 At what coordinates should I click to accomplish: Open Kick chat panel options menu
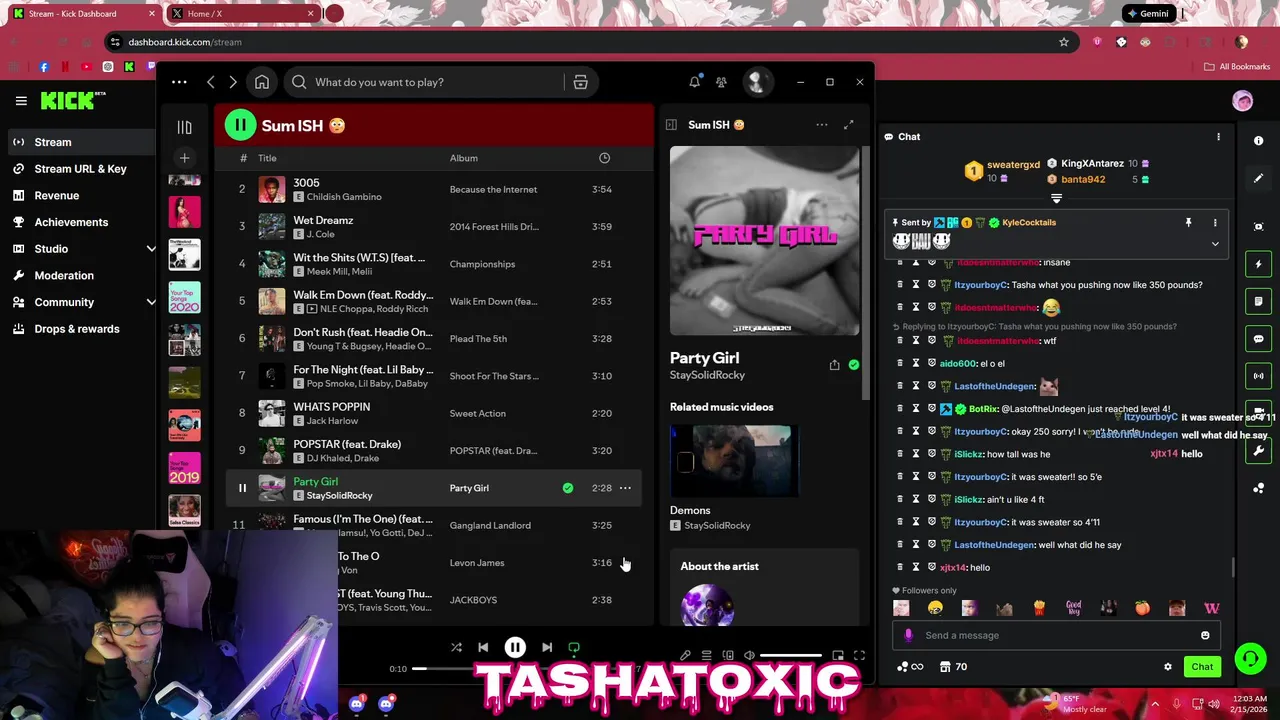click(1218, 137)
